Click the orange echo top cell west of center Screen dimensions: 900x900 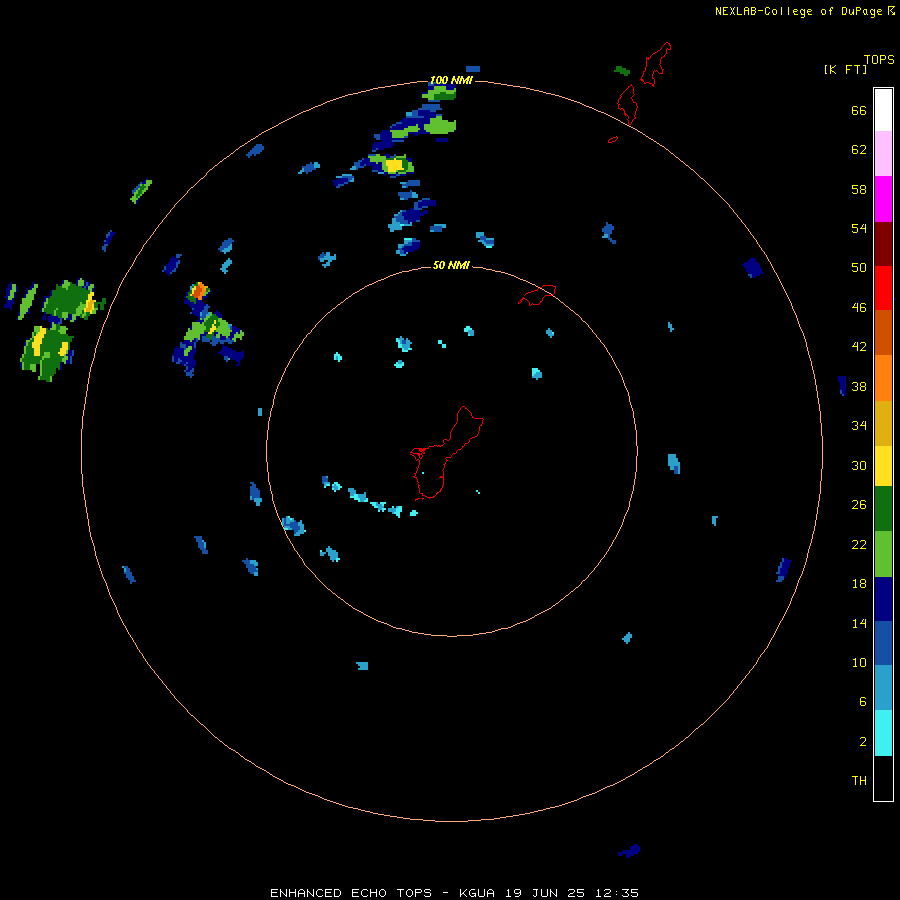tap(199, 291)
